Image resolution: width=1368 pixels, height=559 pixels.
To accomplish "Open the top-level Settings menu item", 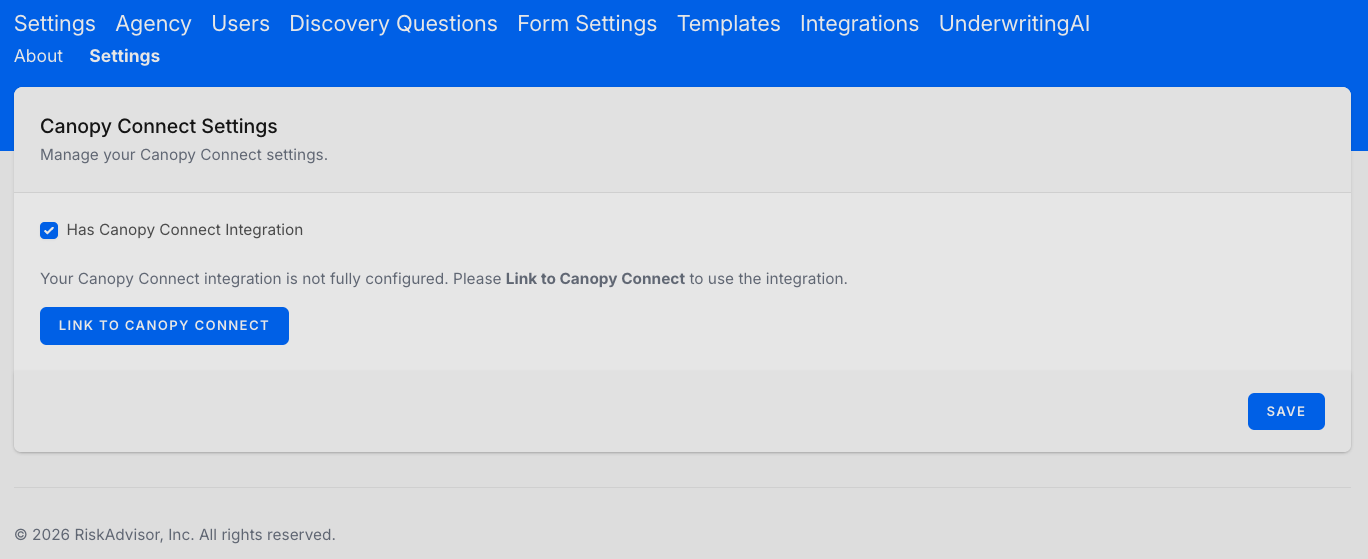I will click(55, 24).
